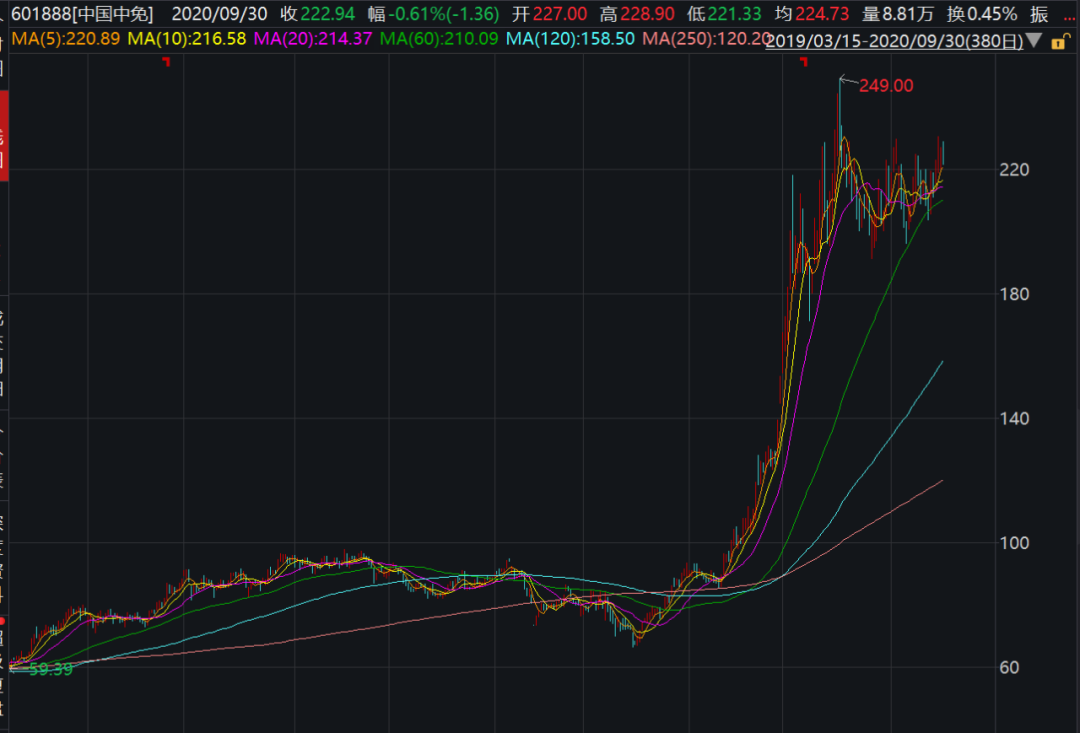Click the red corner marker at chart top left
Screen dimensions: 1080x733
pos(166,62)
